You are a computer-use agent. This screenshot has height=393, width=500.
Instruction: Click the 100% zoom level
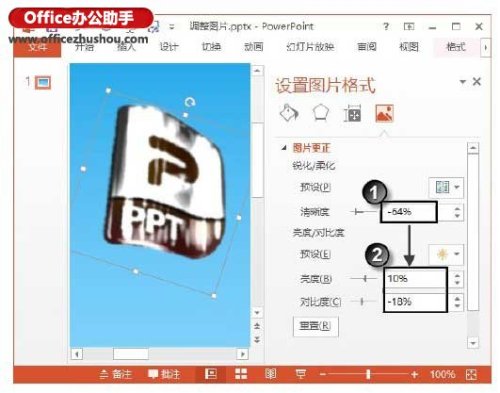(442, 374)
